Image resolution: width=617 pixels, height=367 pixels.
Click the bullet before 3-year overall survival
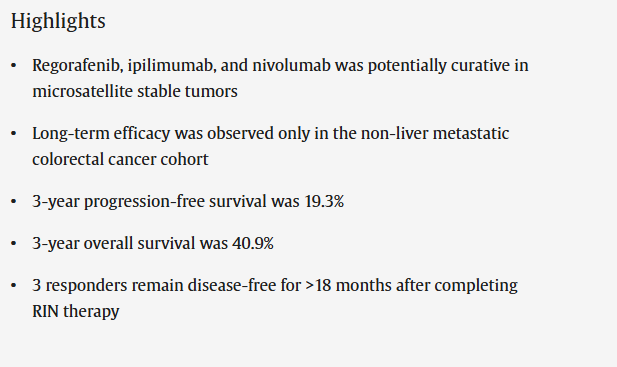tap(14, 243)
